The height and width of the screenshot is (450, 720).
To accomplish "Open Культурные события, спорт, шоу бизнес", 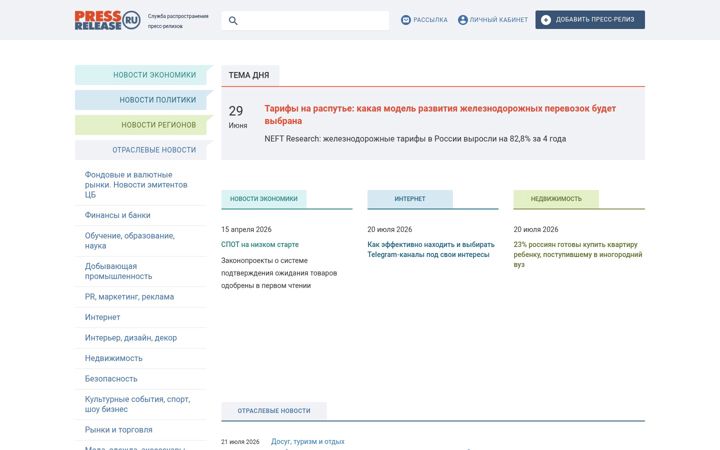I will [x=137, y=404].
